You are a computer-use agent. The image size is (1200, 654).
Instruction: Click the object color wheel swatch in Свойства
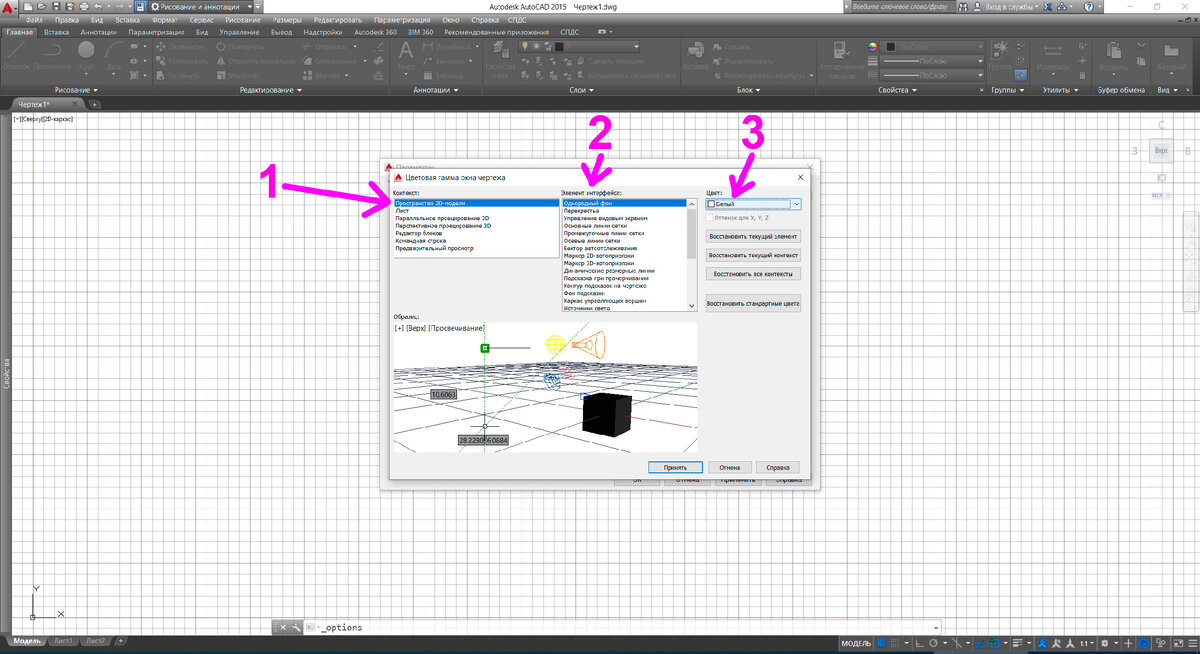pyautogui.click(x=873, y=46)
